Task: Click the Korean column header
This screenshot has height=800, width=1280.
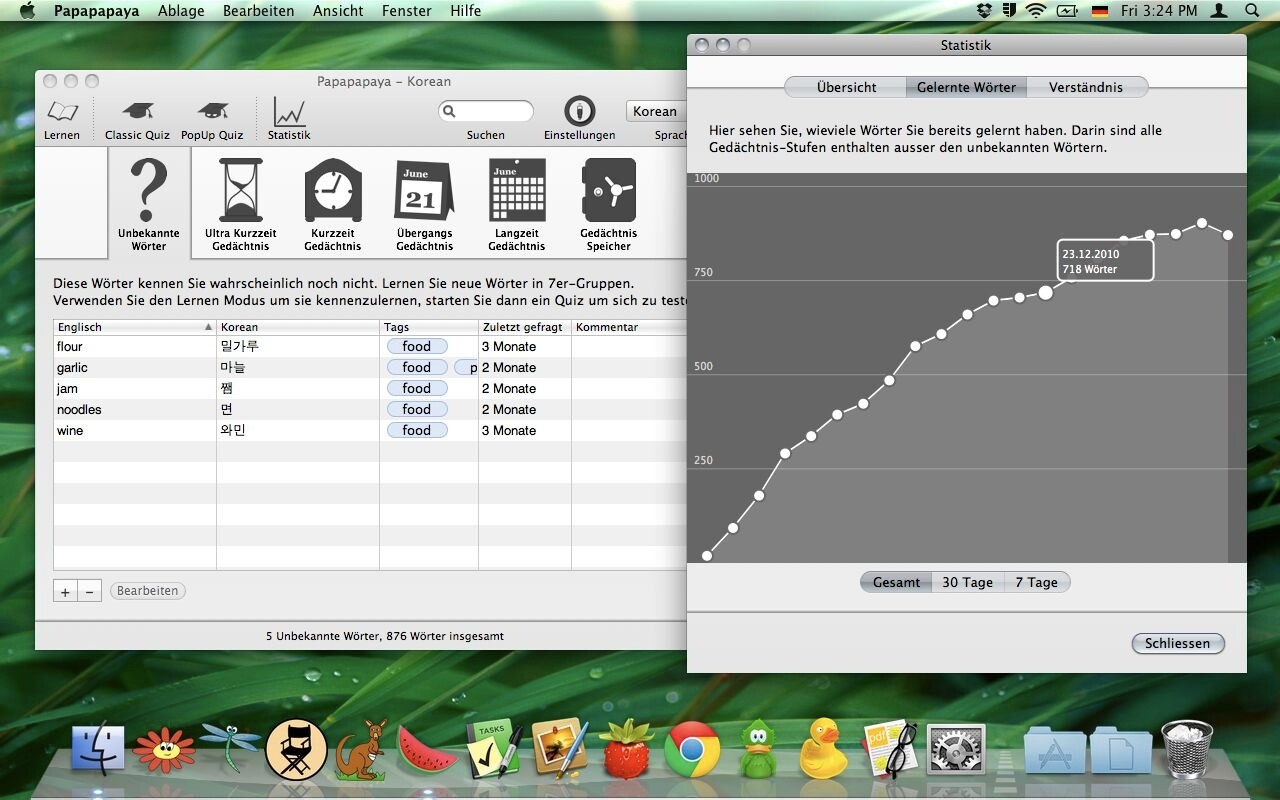Action: (298, 327)
